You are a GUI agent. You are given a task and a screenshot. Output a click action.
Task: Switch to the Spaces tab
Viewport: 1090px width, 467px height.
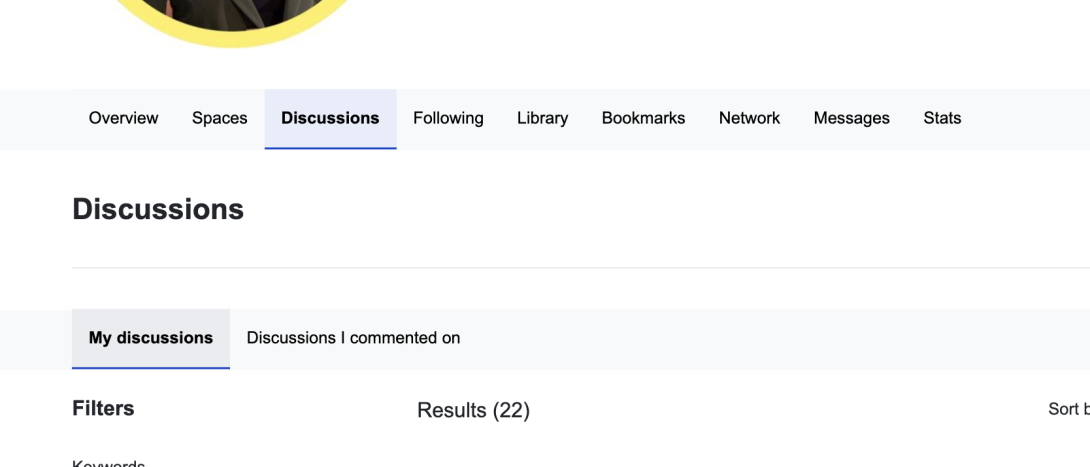(219, 118)
